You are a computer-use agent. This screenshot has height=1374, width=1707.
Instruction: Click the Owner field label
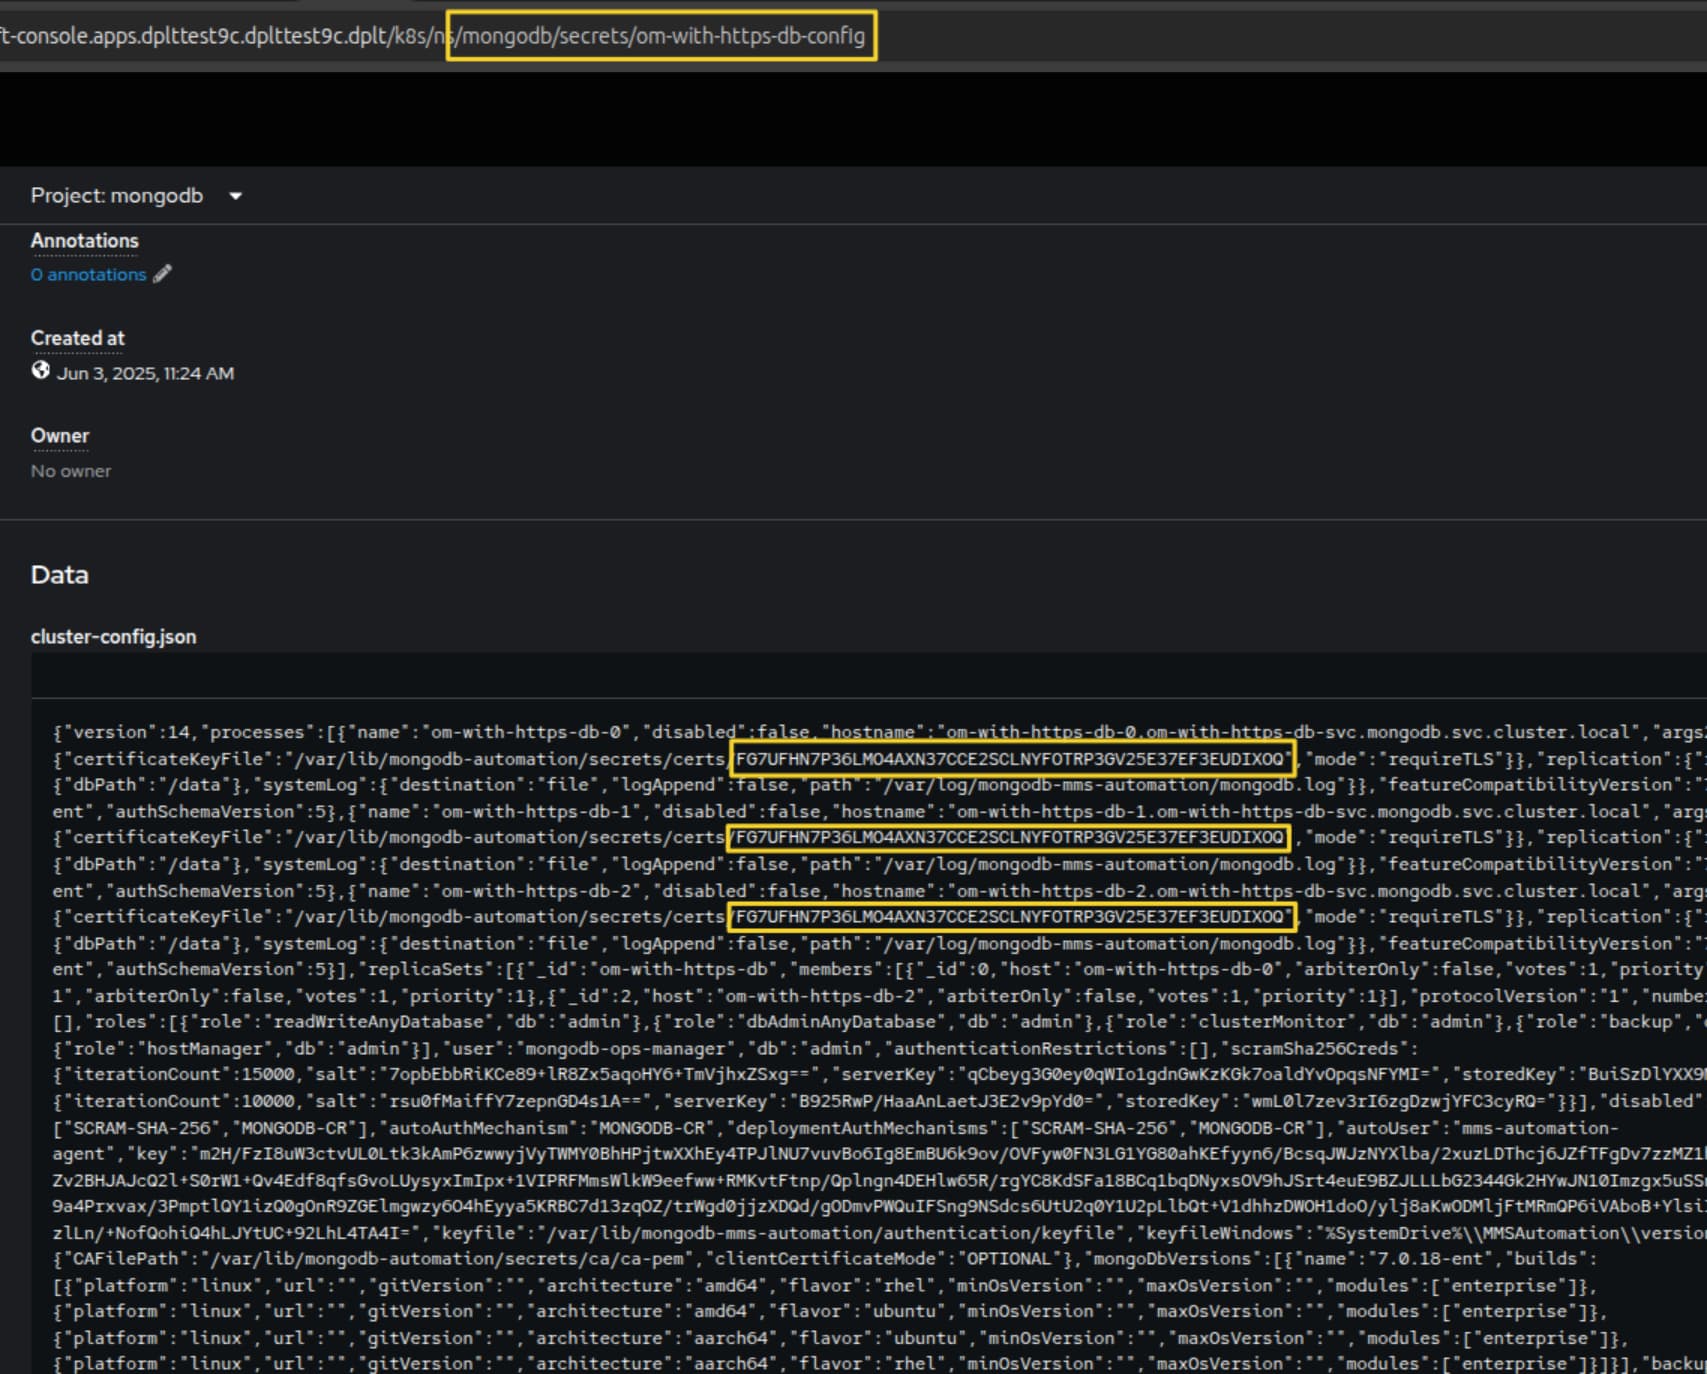(60, 436)
